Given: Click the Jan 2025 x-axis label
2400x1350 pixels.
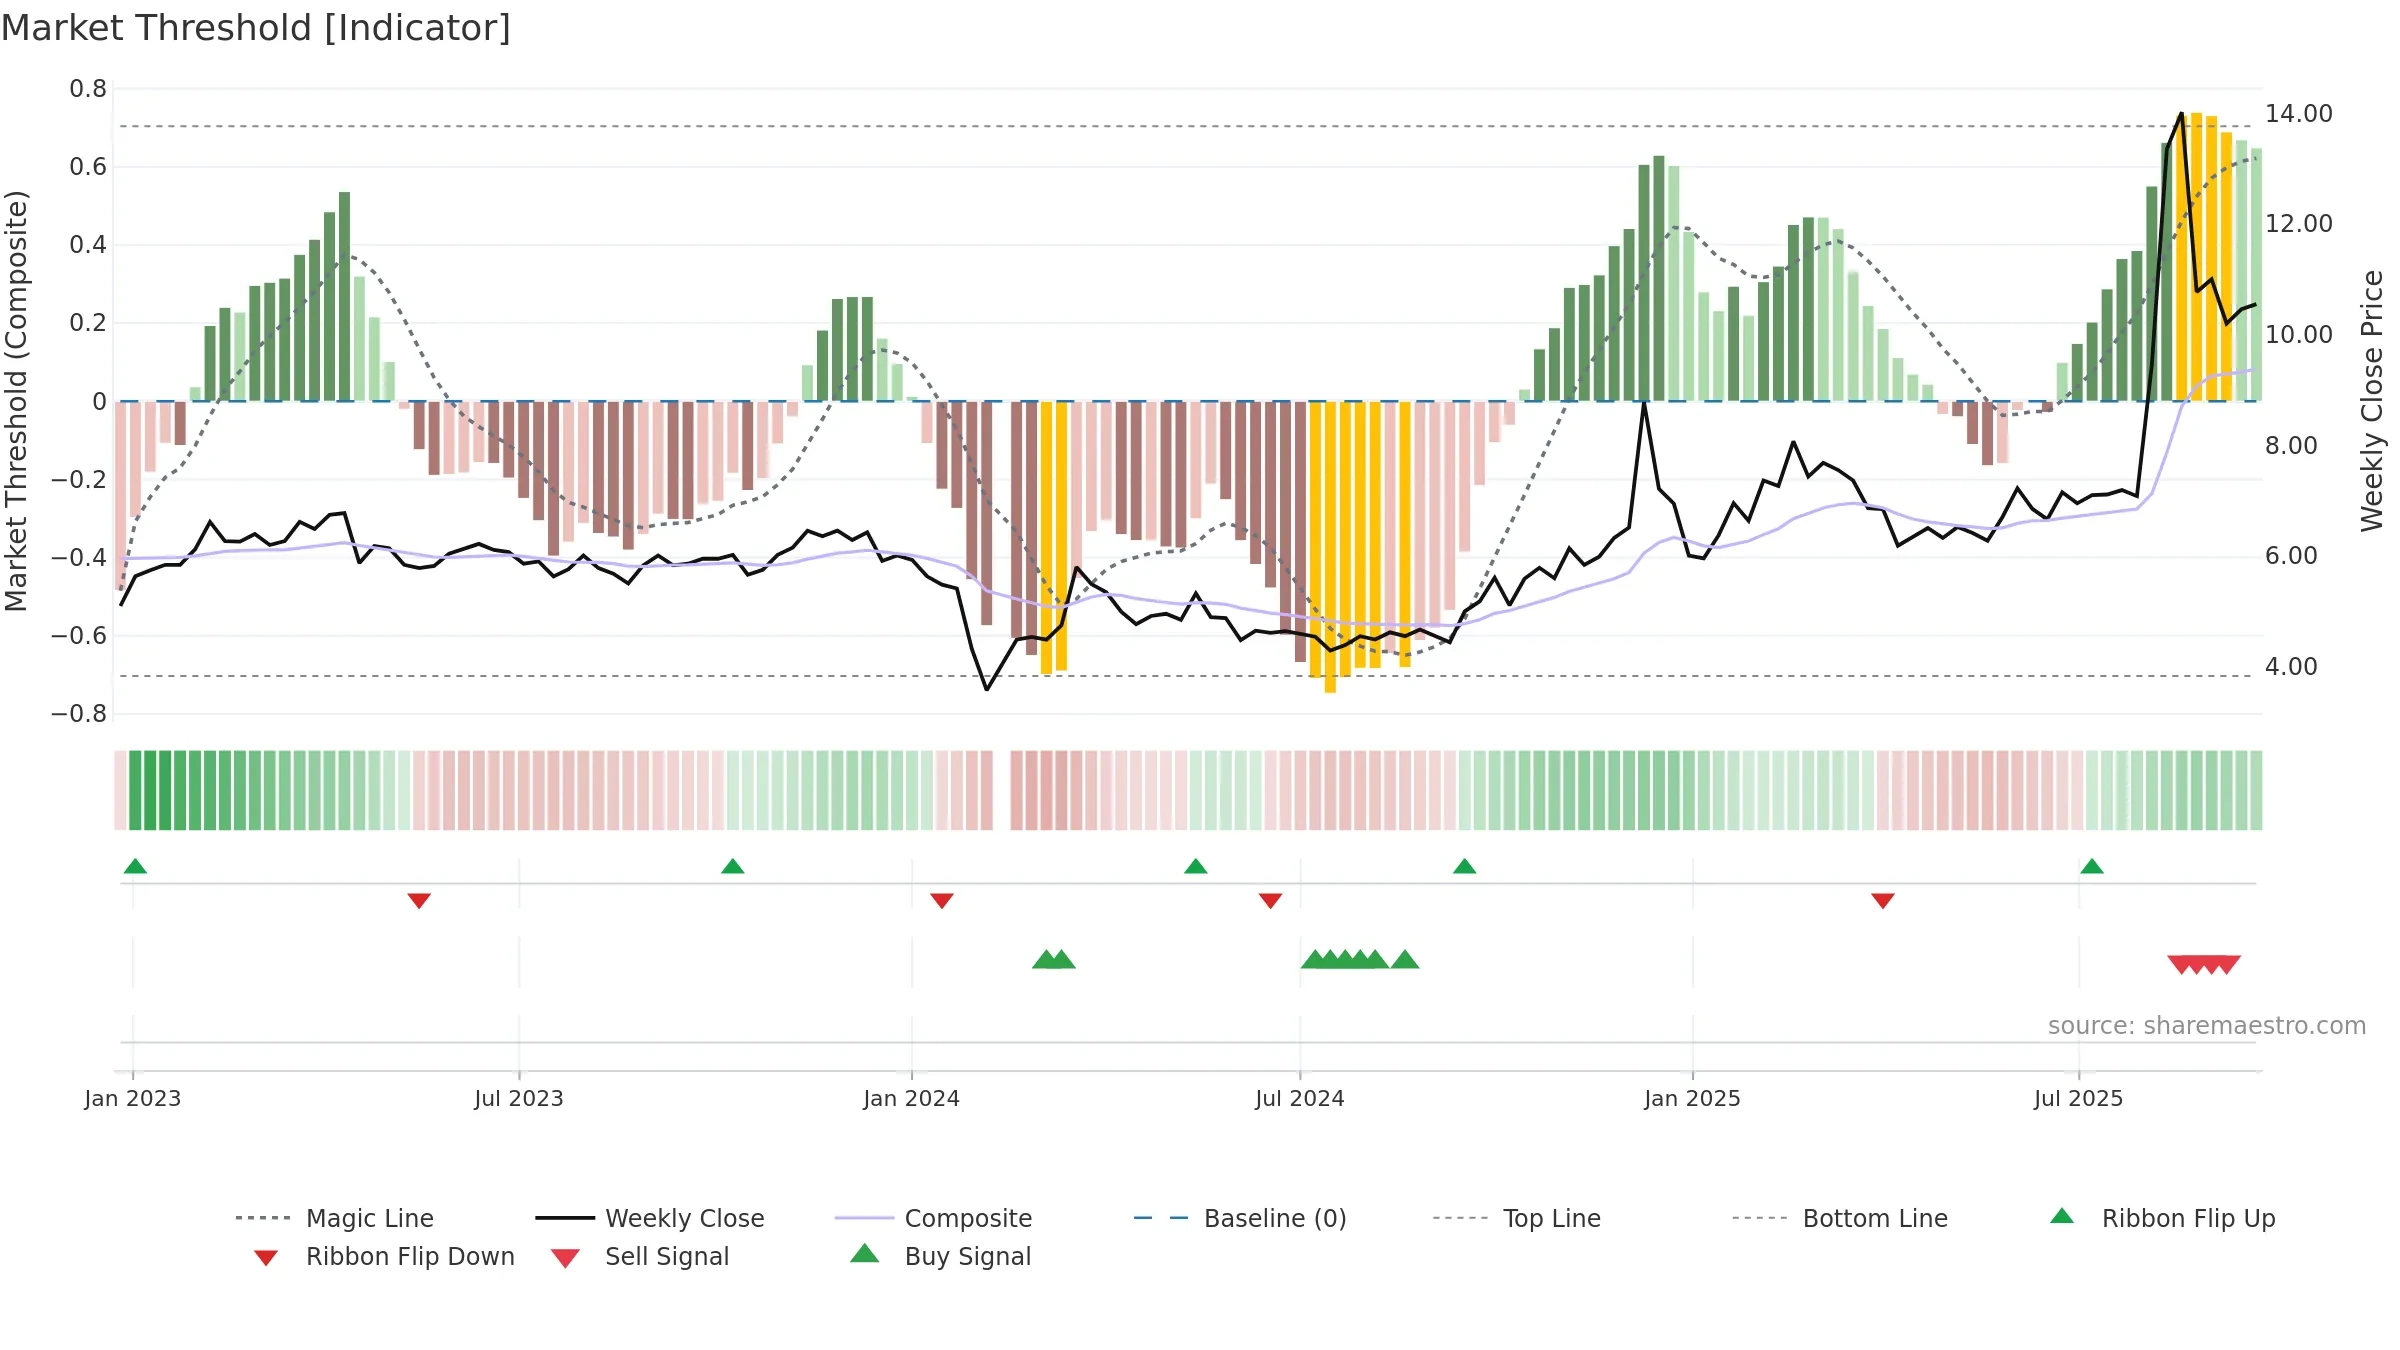Looking at the screenshot, I should click(x=1692, y=1099).
